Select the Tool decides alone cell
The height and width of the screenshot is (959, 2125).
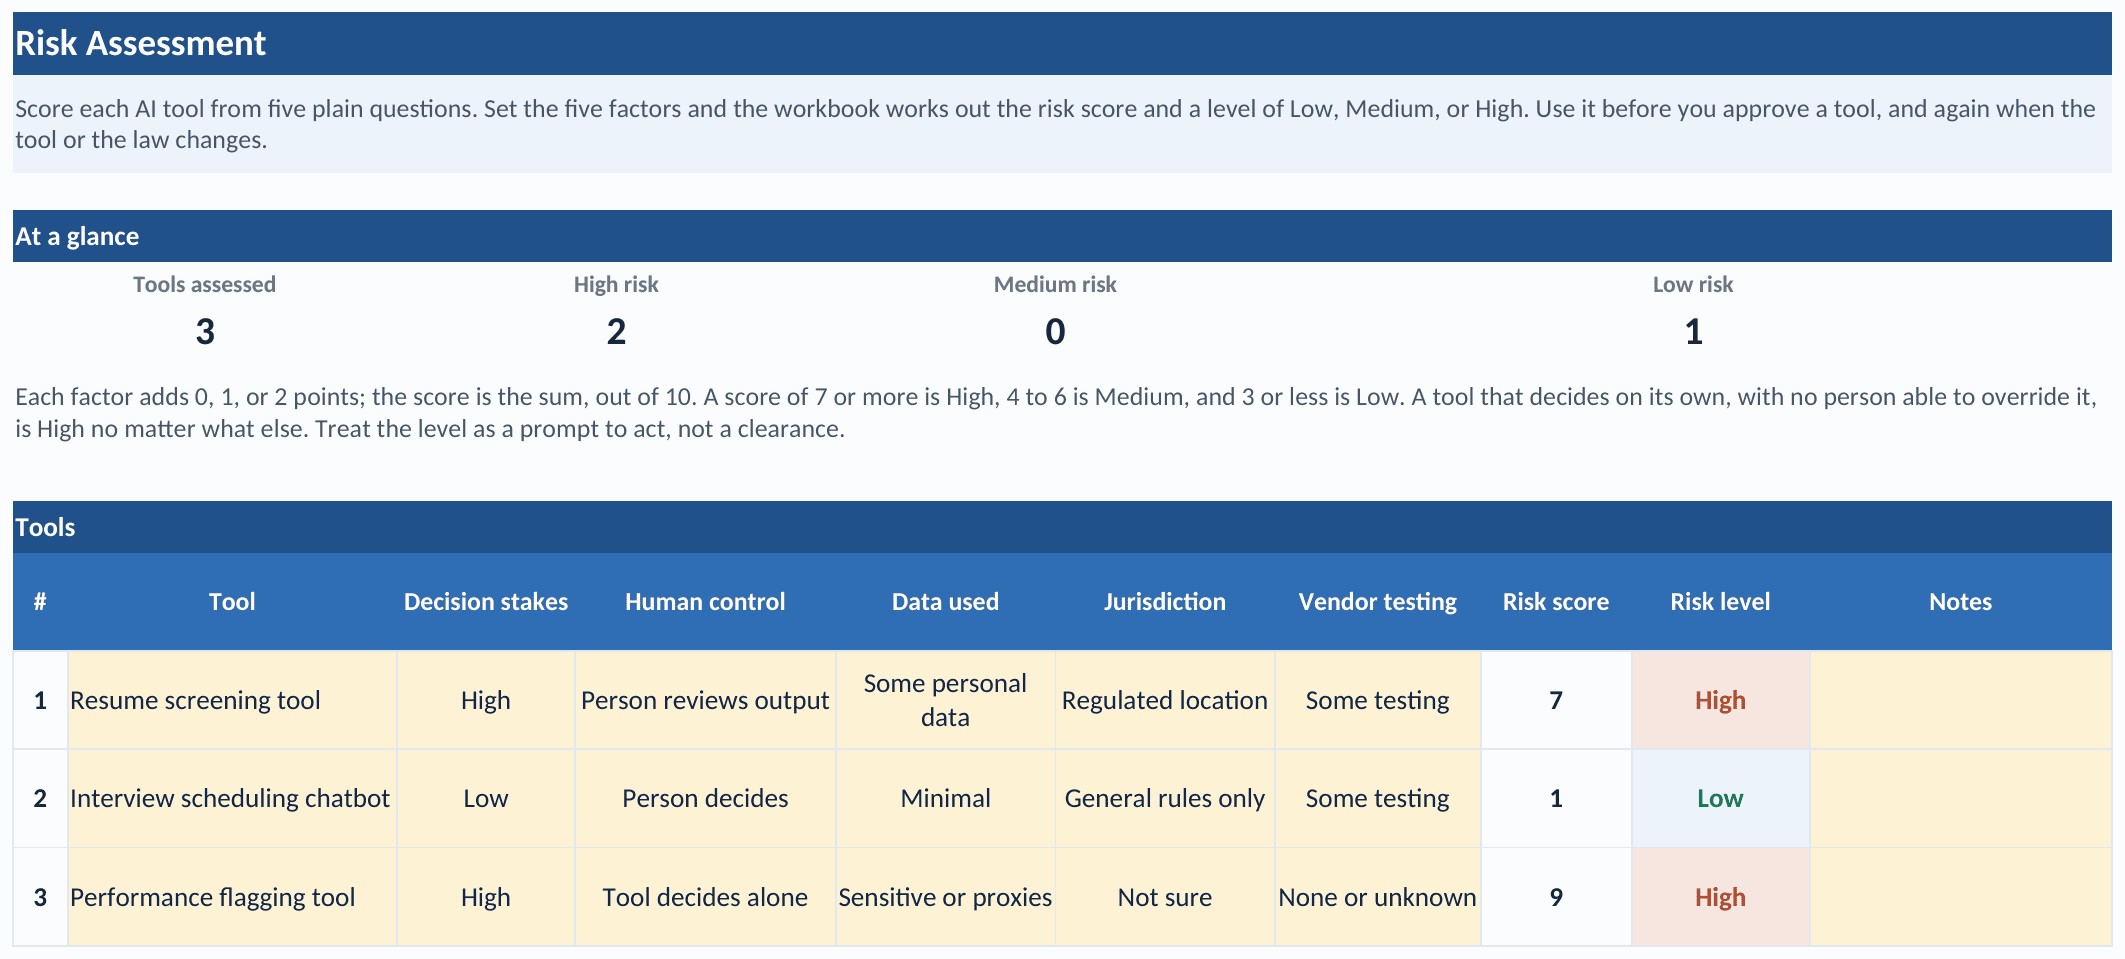[x=705, y=897]
